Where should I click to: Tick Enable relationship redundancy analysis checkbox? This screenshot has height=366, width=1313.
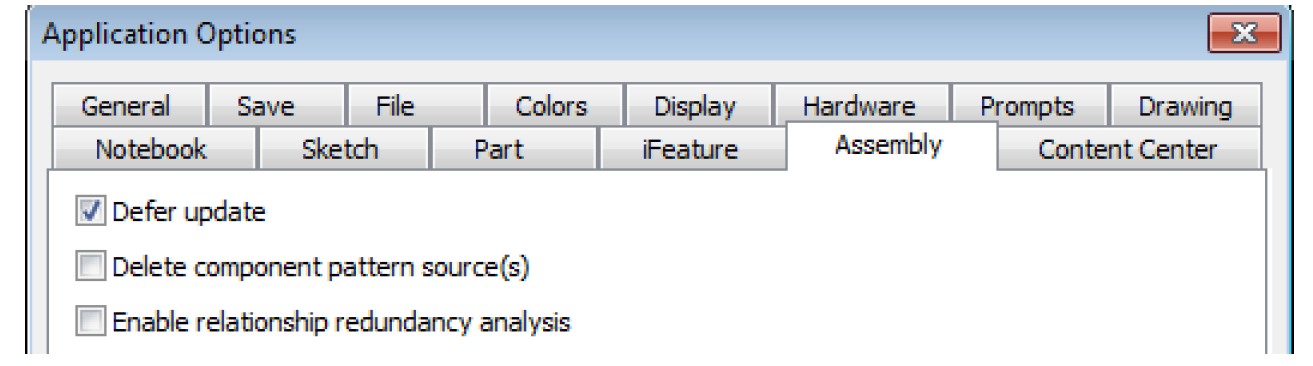[x=90, y=322]
